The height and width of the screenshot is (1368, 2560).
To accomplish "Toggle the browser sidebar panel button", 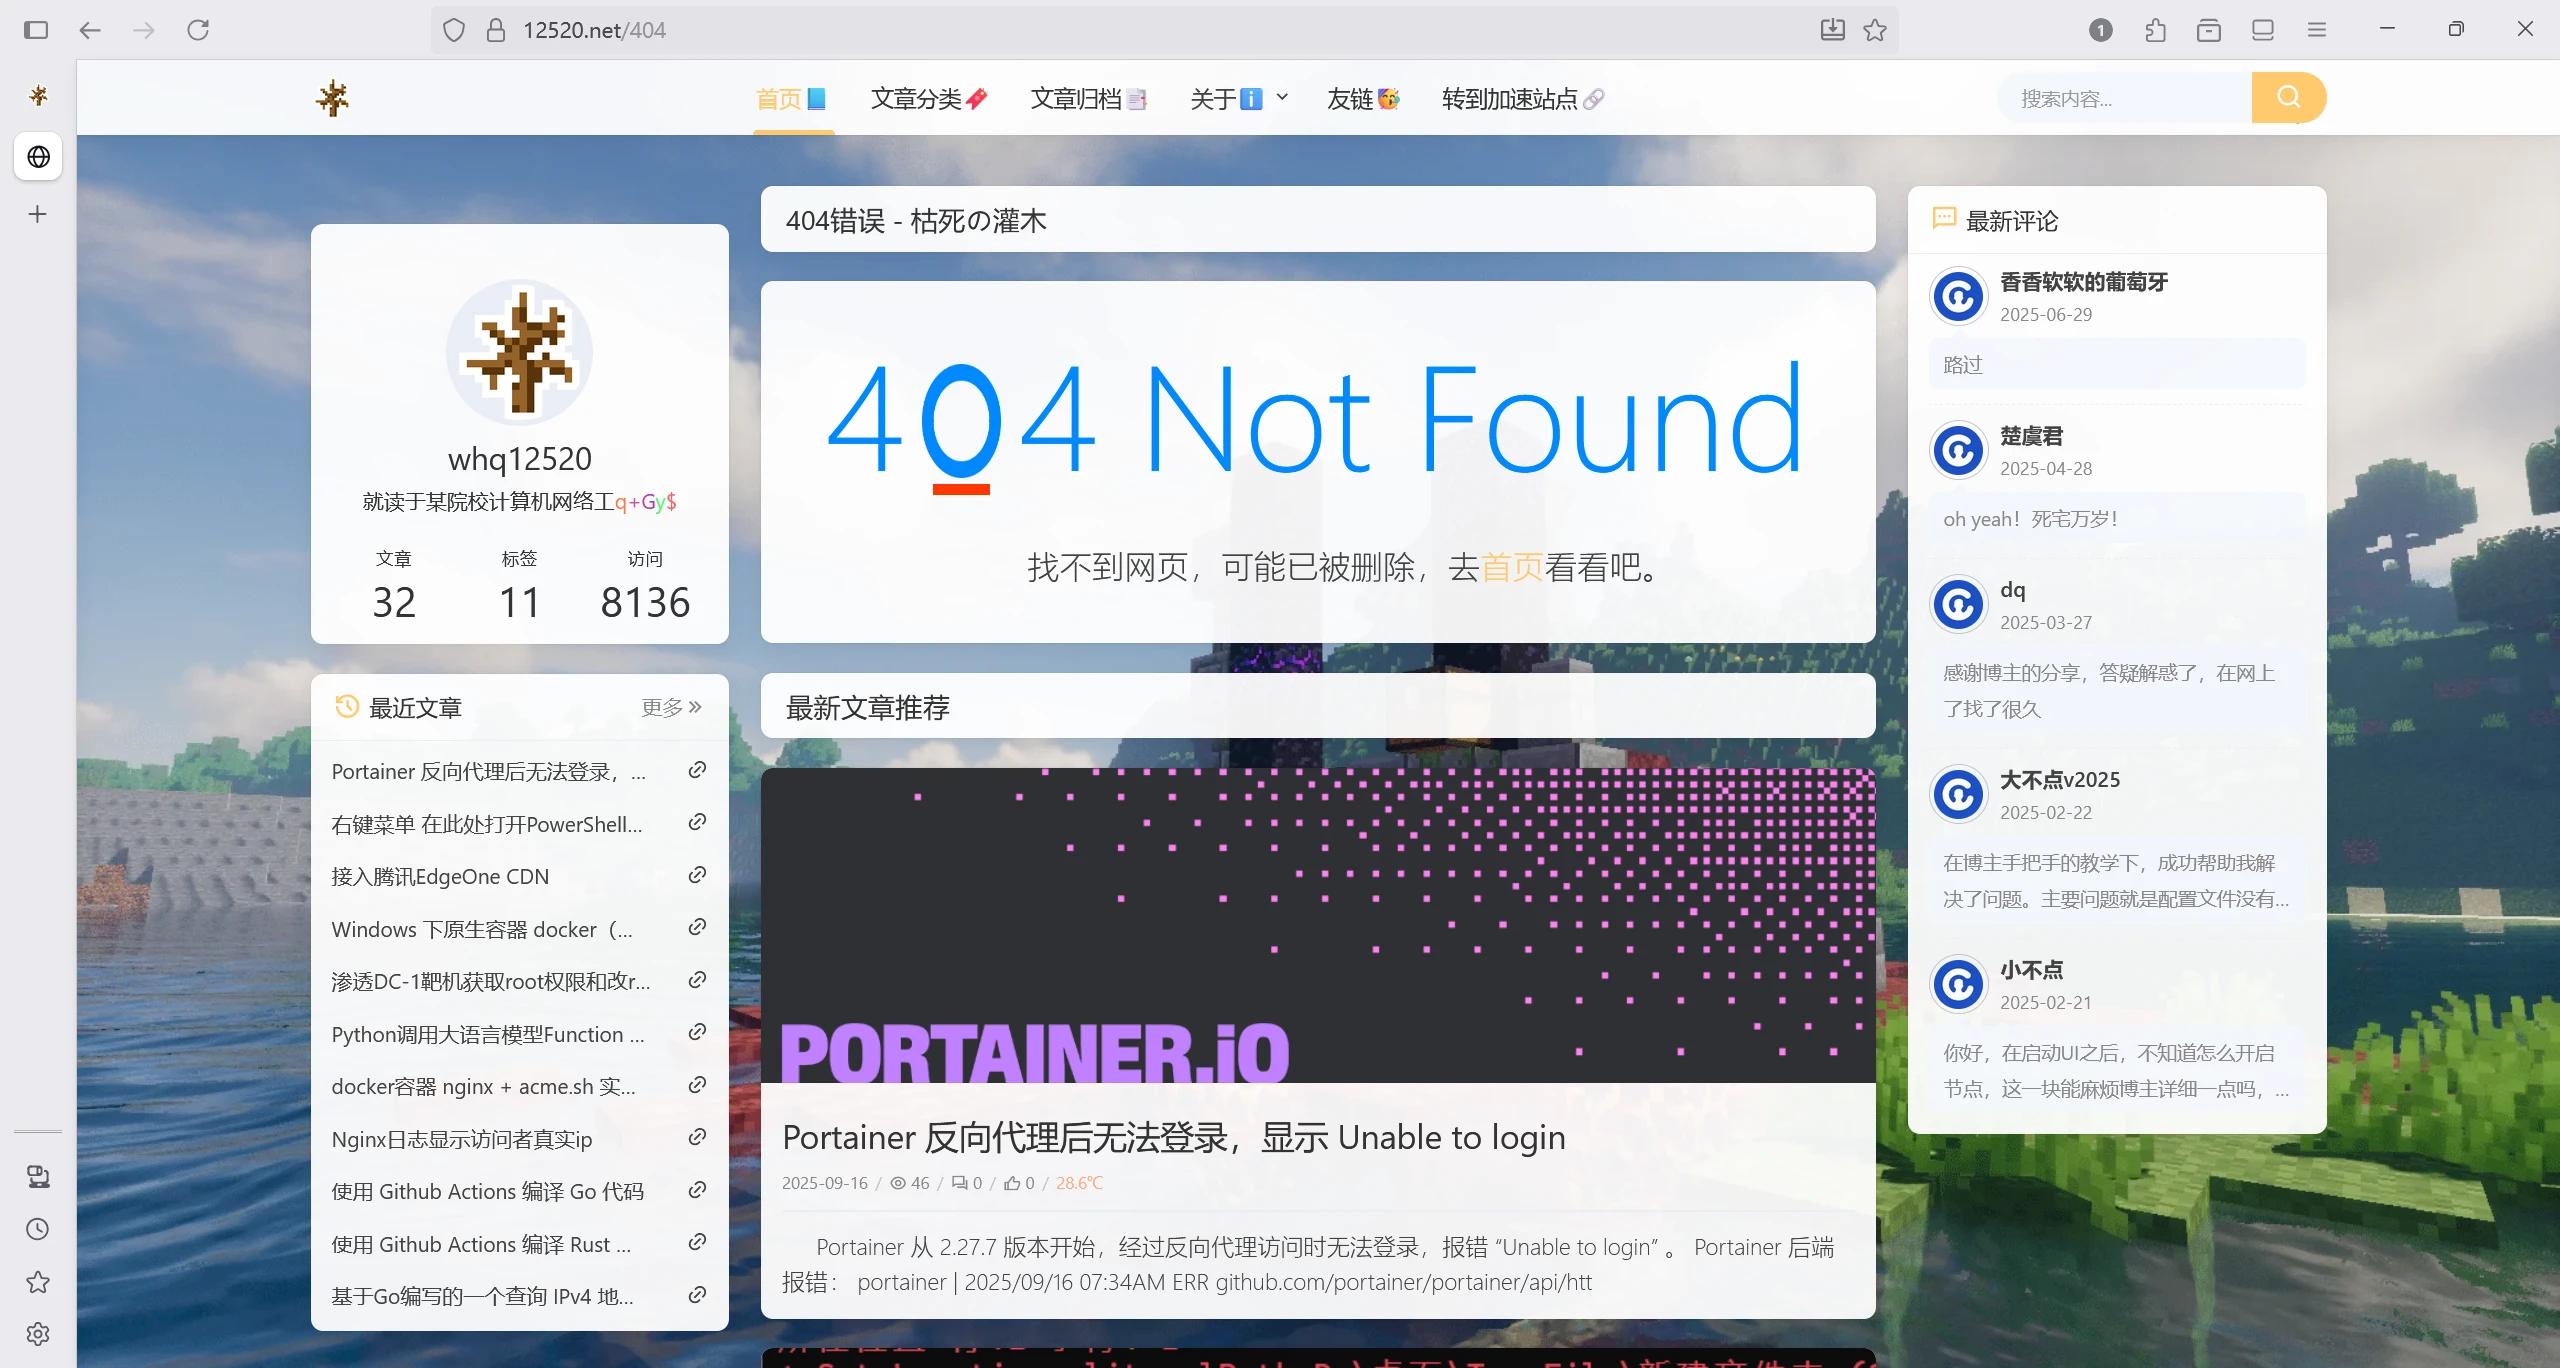I will [x=36, y=30].
